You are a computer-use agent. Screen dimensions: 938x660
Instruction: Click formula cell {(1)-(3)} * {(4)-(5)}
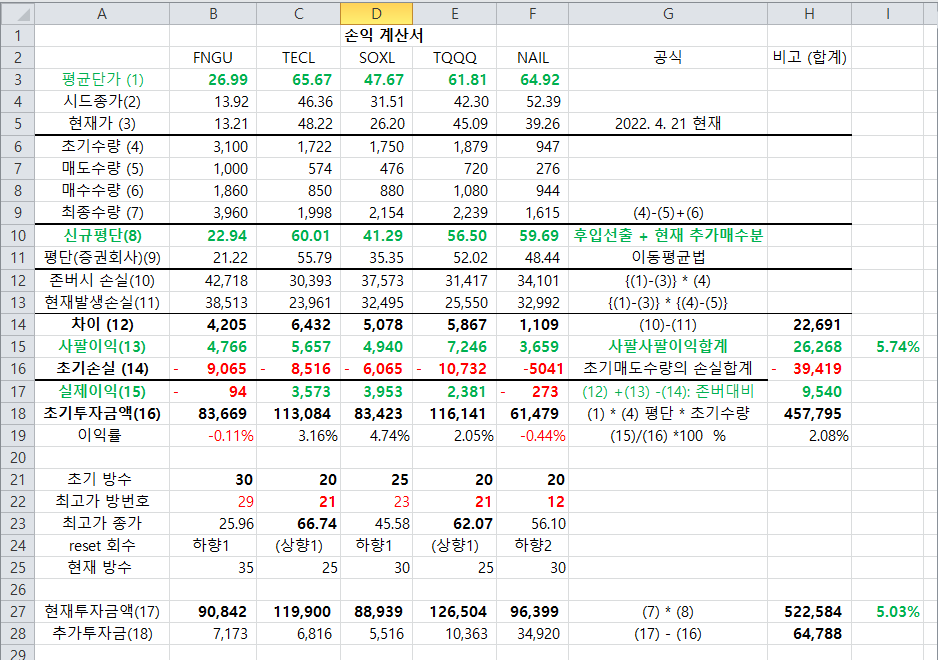(668, 303)
